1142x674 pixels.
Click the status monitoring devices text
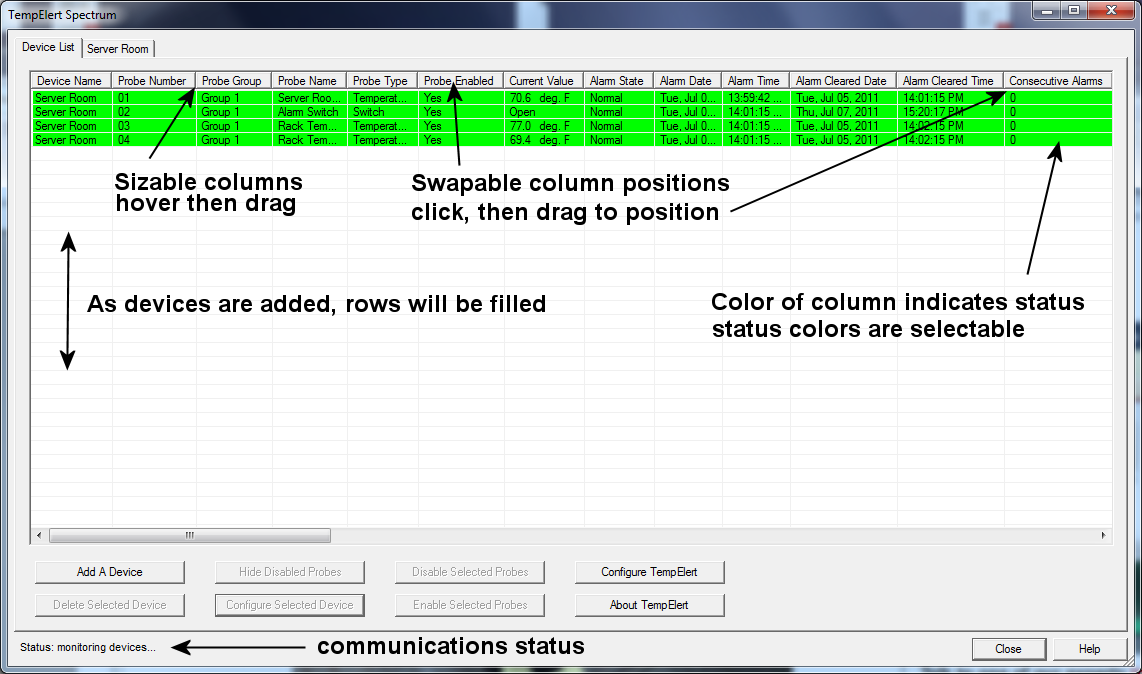pos(88,647)
